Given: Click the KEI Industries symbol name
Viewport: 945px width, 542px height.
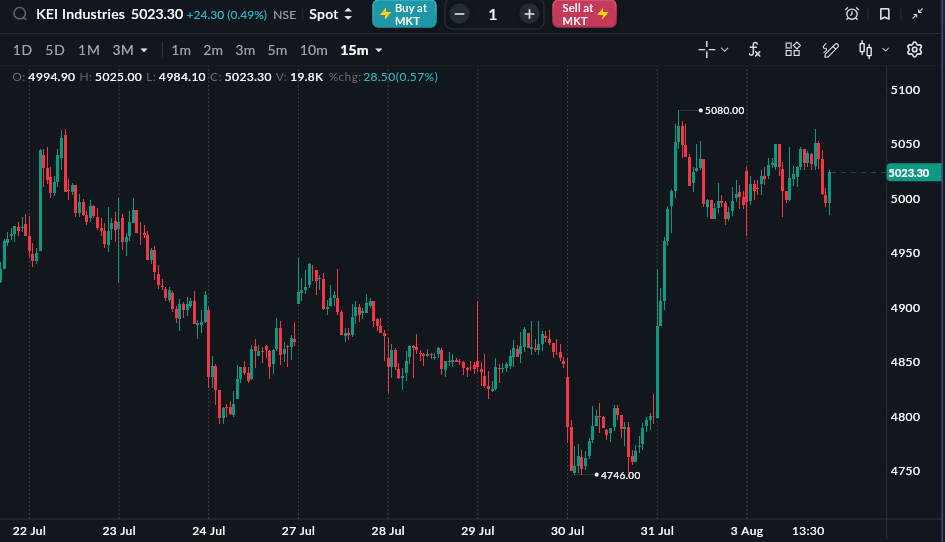Looking at the screenshot, I should pos(80,14).
